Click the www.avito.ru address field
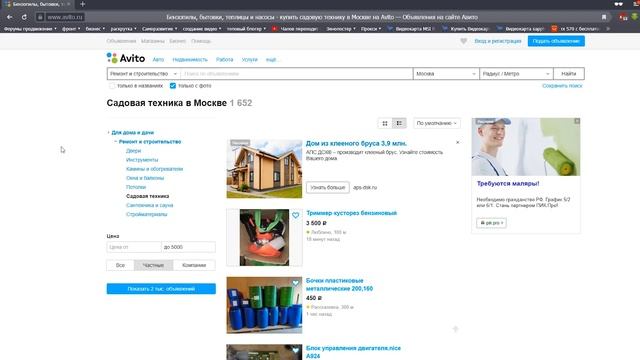Viewport: 640px width, 360px height. [x=65, y=17]
